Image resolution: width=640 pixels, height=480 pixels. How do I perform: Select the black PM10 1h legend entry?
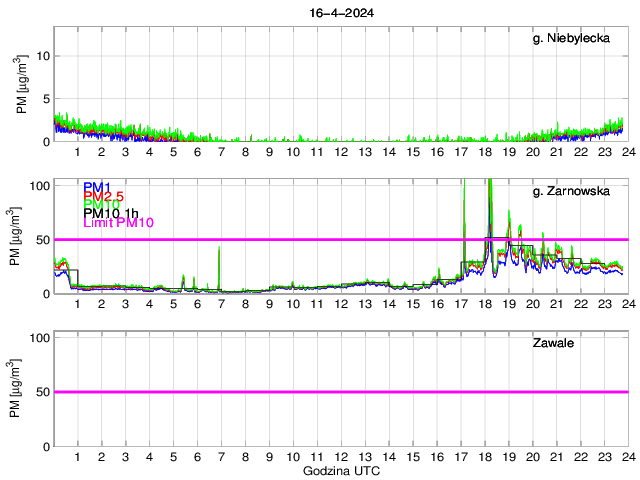[x=110, y=213]
